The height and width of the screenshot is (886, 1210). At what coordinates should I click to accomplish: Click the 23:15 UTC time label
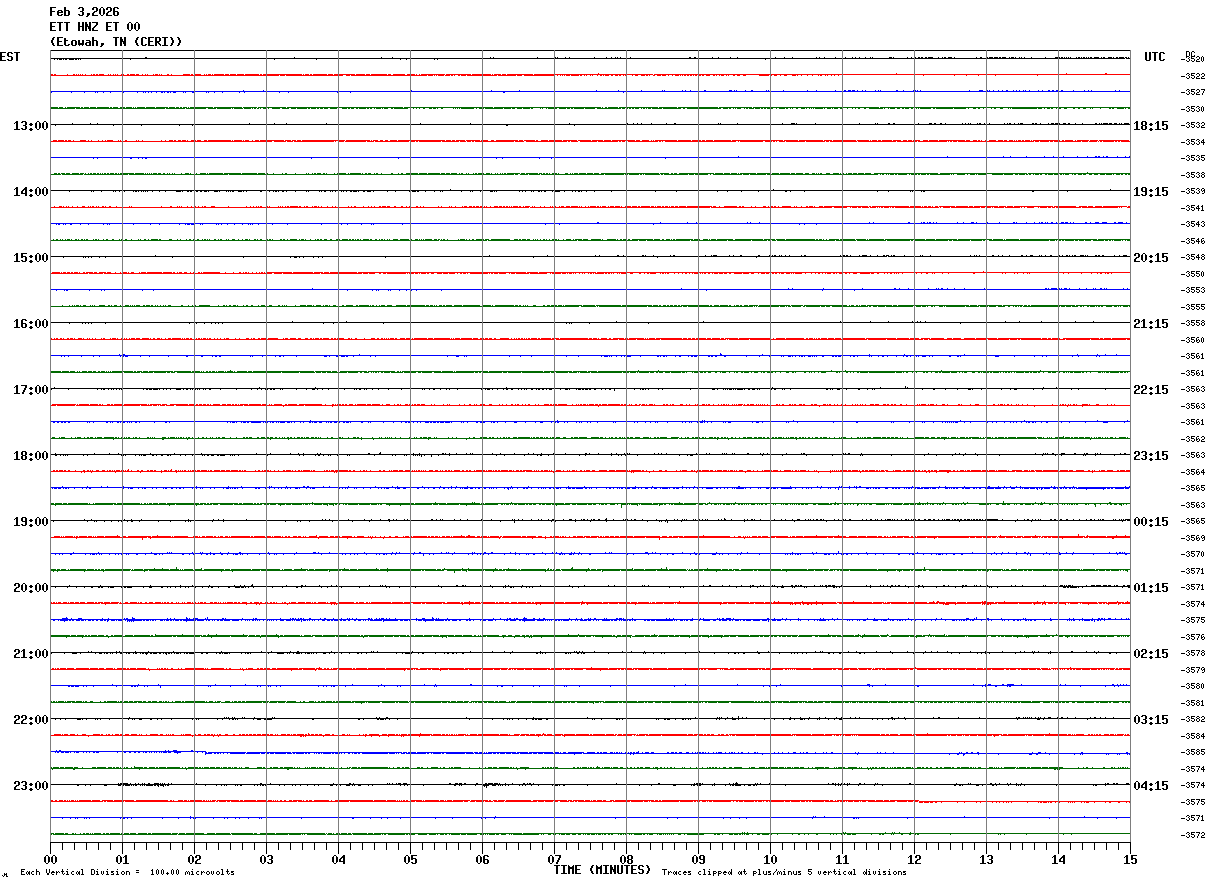[x=1151, y=456]
